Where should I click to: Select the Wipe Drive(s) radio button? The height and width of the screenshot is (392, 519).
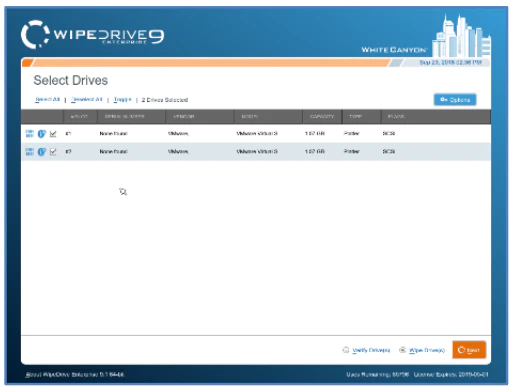coord(402,350)
